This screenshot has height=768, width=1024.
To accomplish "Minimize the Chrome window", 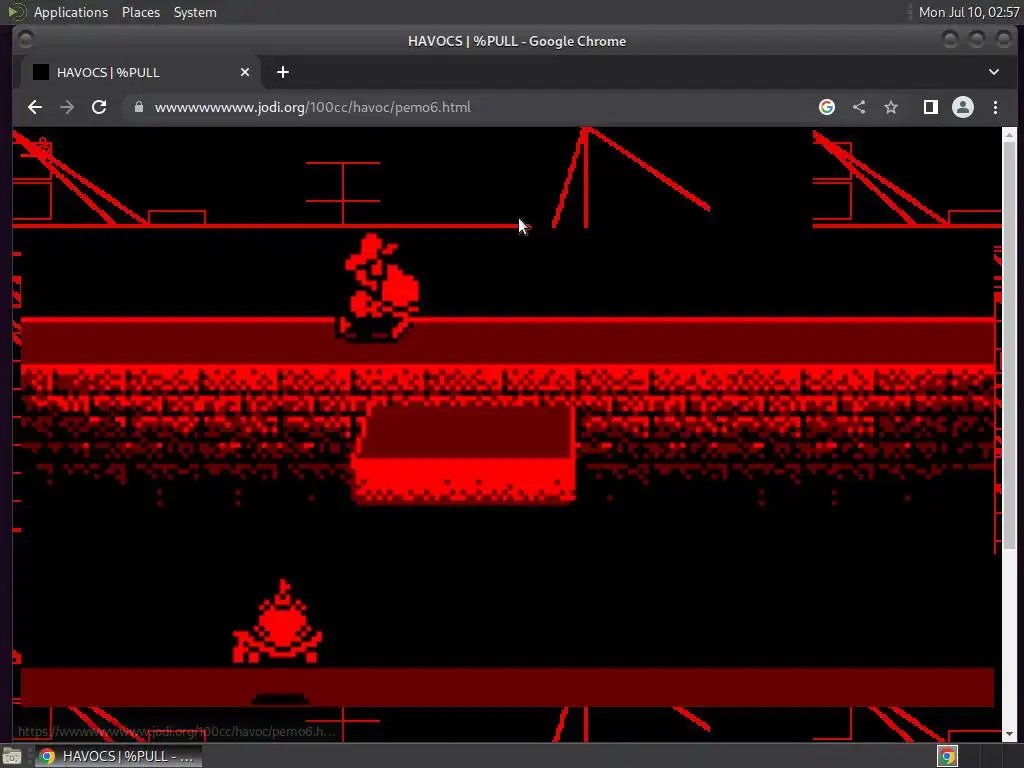I will [x=950, y=40].
